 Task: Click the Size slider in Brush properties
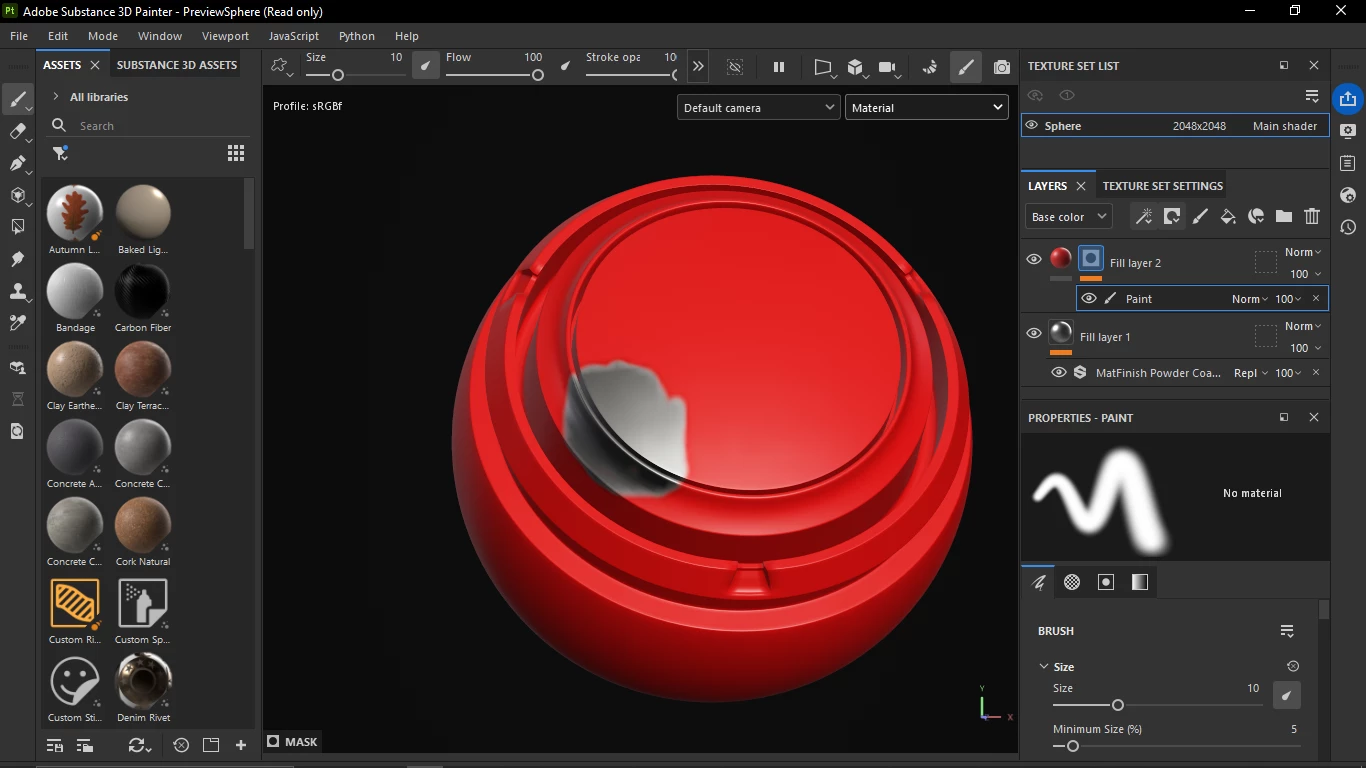pos(1158,705)
